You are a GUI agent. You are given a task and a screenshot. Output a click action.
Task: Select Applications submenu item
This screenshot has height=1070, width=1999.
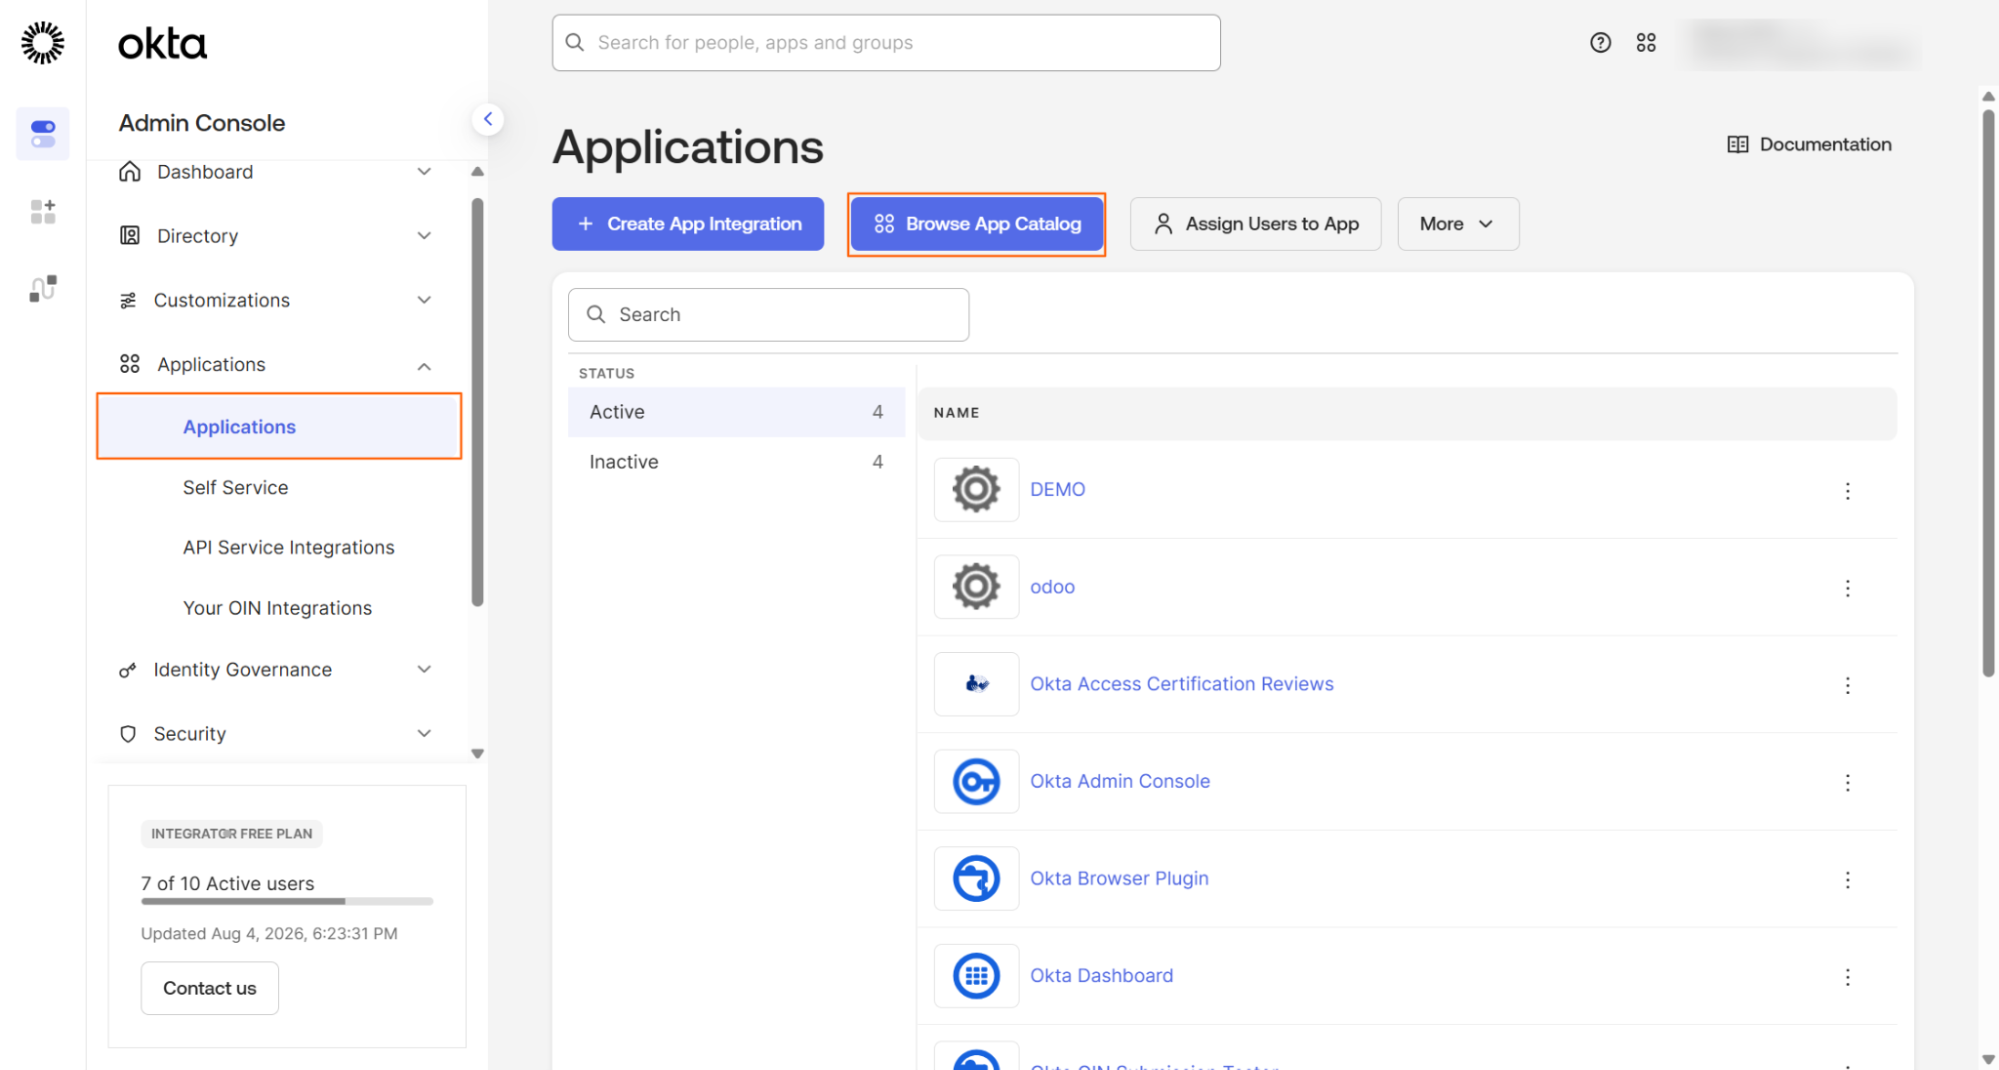pos(279,427)
